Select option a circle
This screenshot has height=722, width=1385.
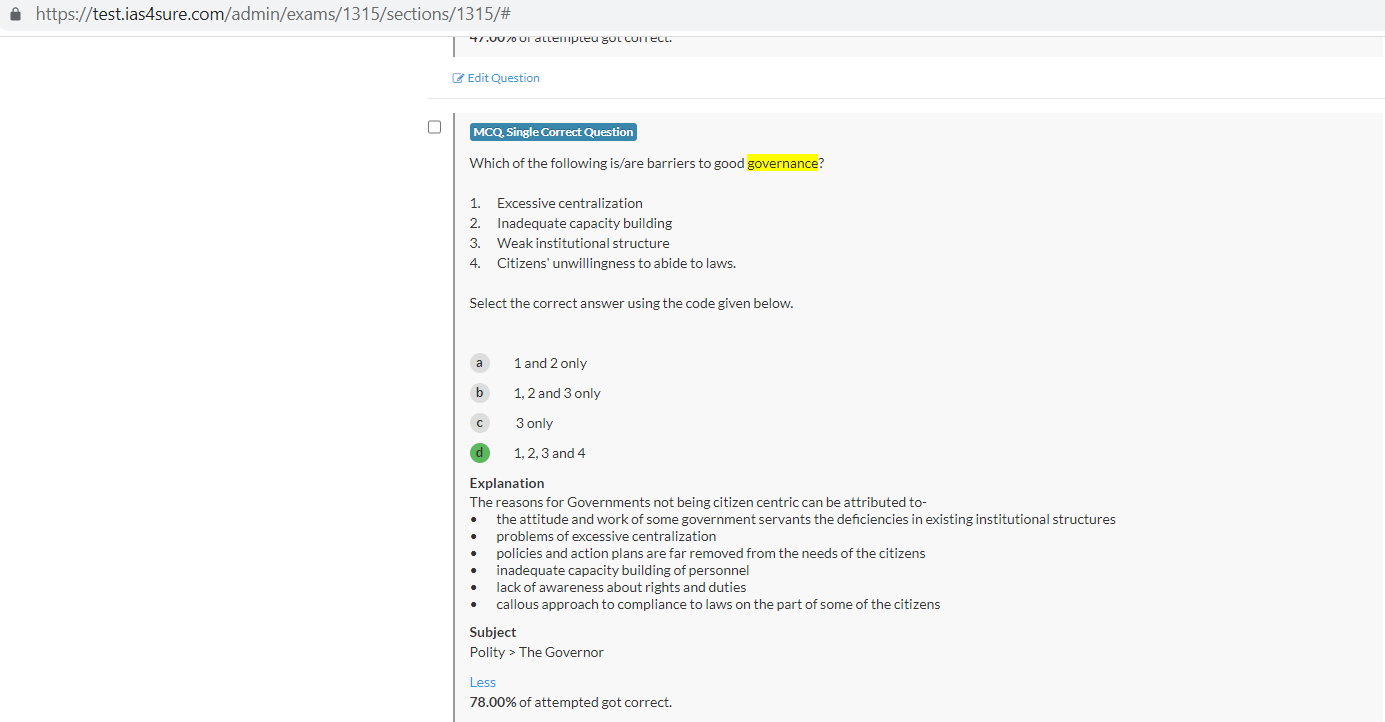click(480, 363)
